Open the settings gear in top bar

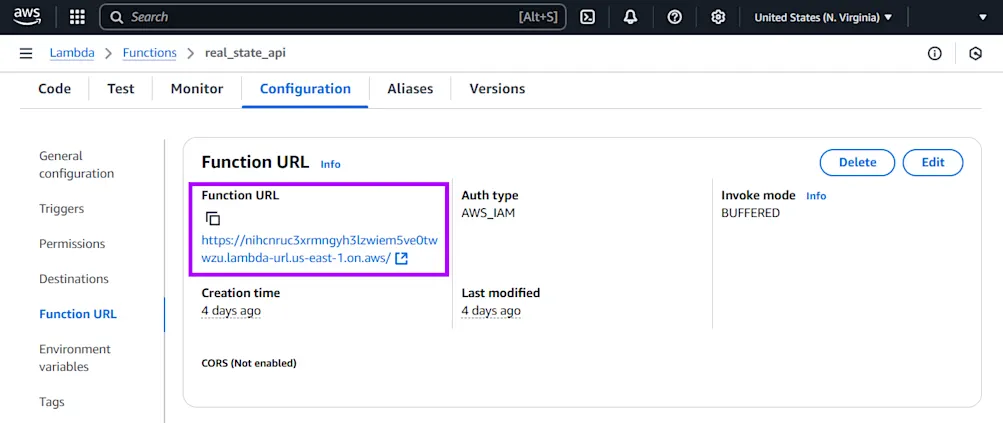(x=718, y=17)
